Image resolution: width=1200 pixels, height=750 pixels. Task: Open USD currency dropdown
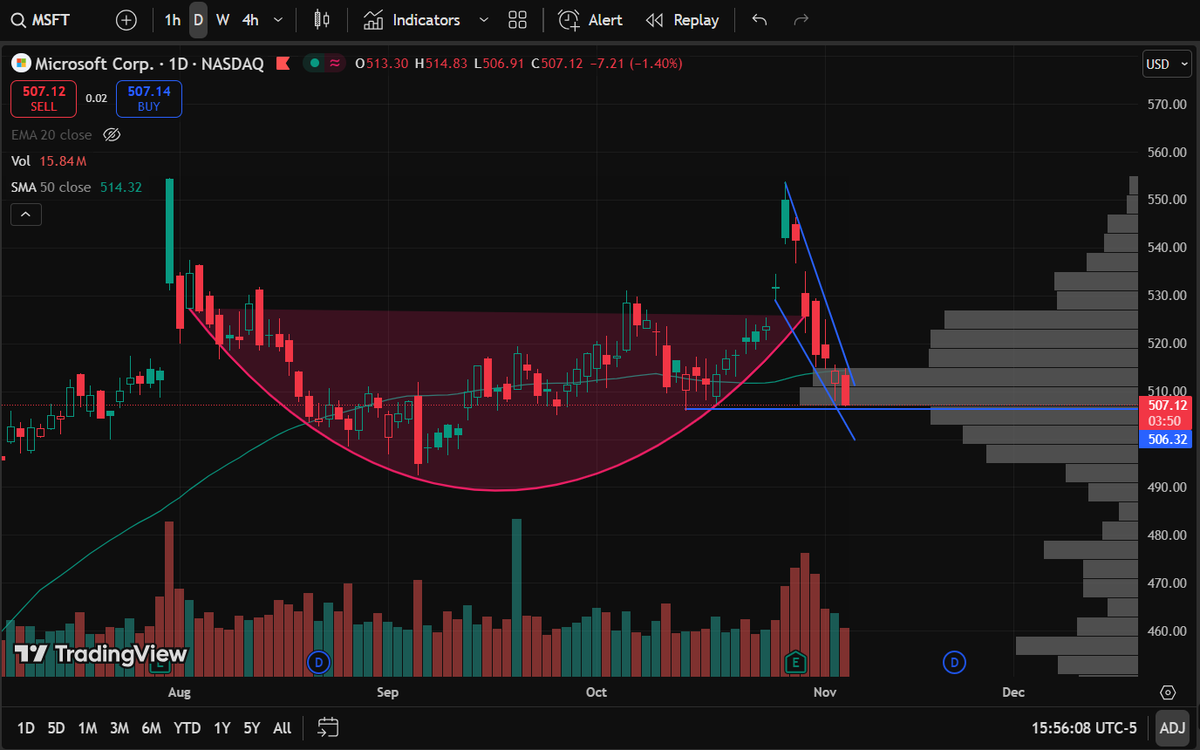(1167, 64)
